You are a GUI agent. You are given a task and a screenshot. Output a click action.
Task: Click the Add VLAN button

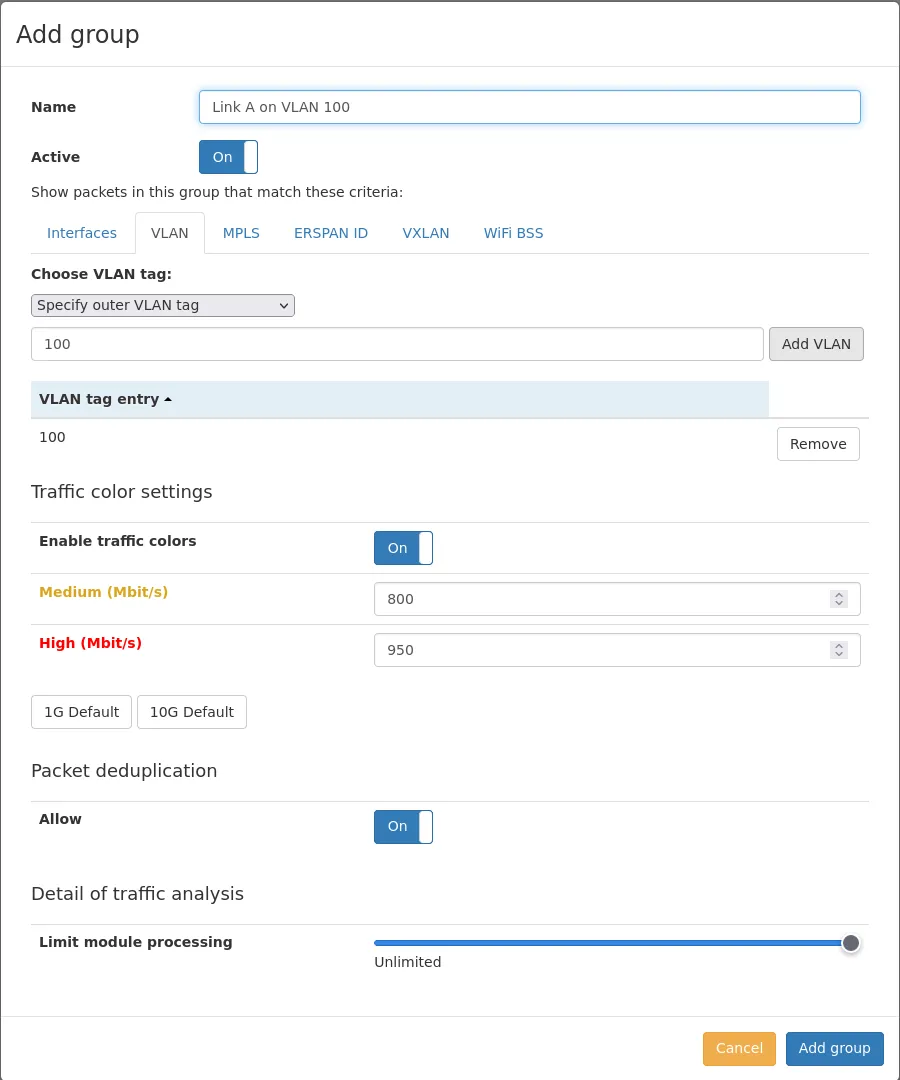click(x=816, y=344)
